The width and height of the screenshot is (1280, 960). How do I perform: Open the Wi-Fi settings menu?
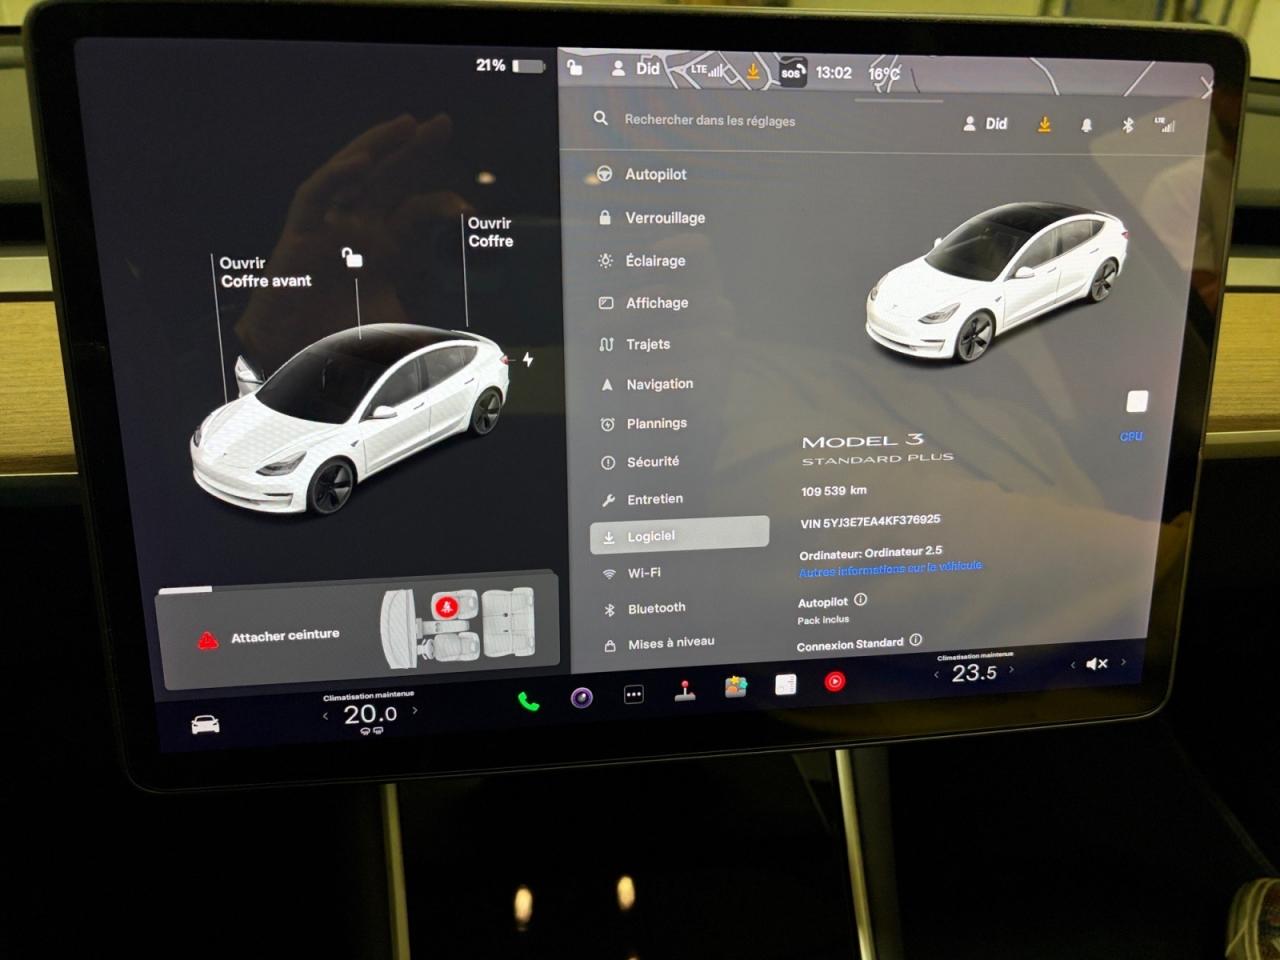click(643, 573)
